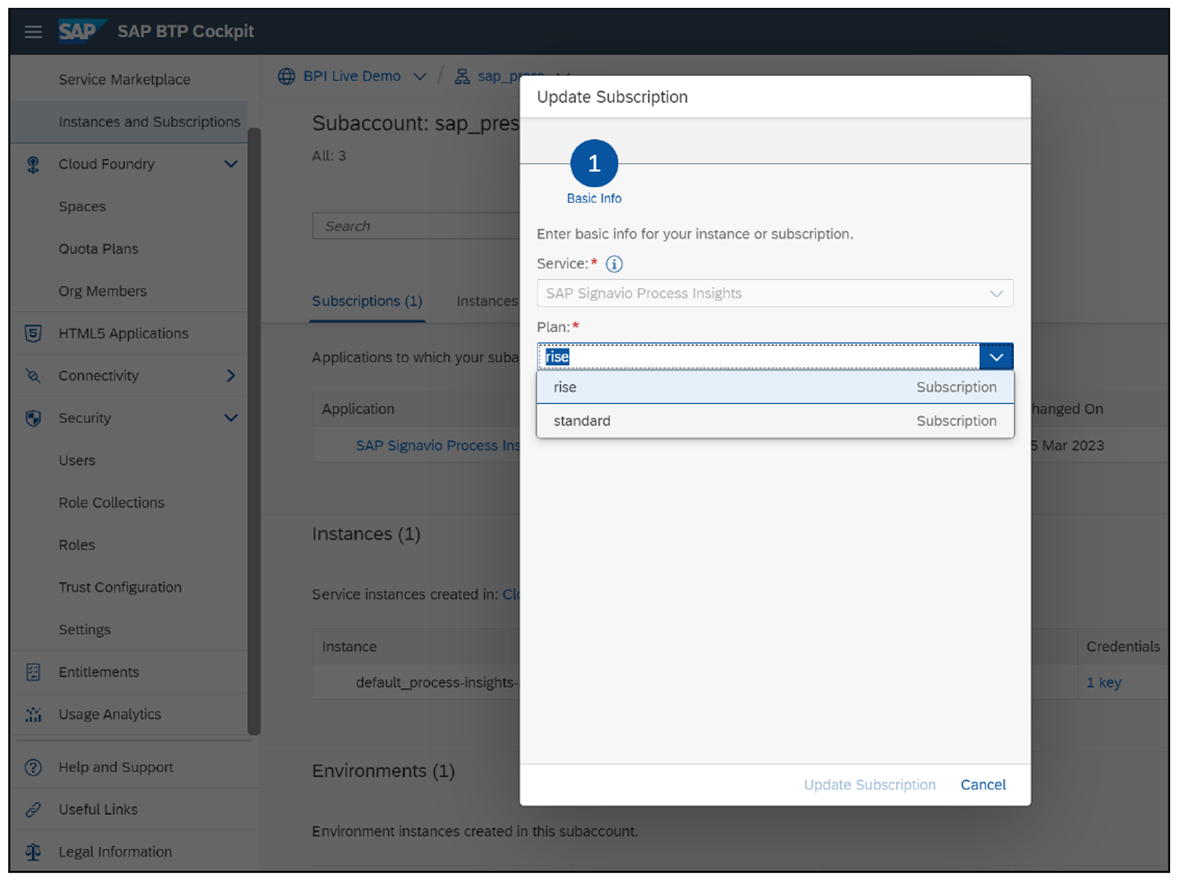Image resolution: width=1178 pixels, height=884 pixels.
Task: Switch to the Subscriptions (1) tab
Action: [367, 301]
